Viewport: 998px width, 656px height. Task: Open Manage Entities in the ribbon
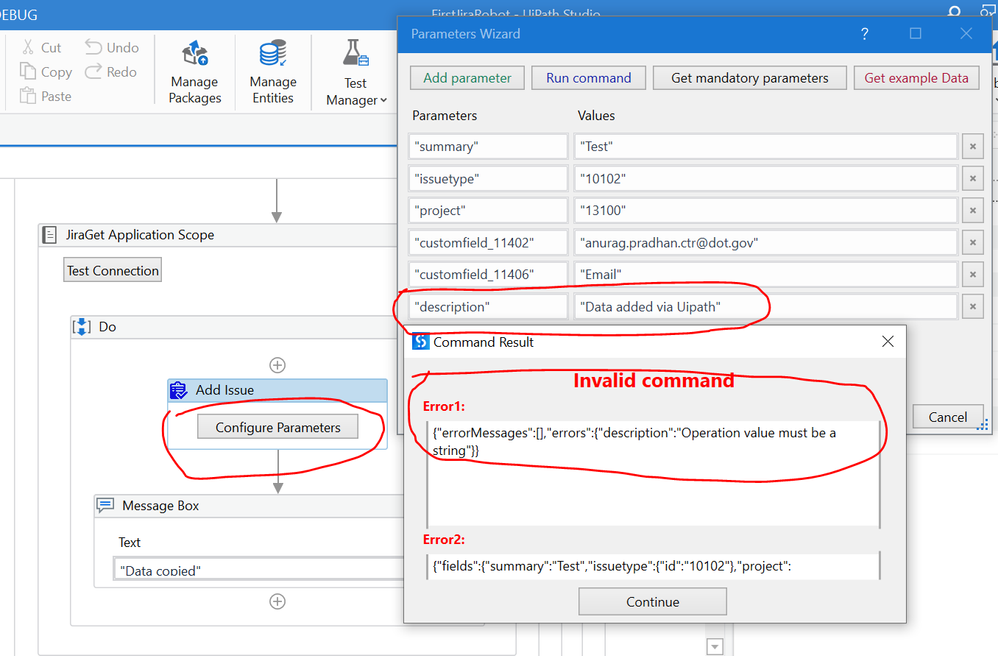tap(273, 72)
